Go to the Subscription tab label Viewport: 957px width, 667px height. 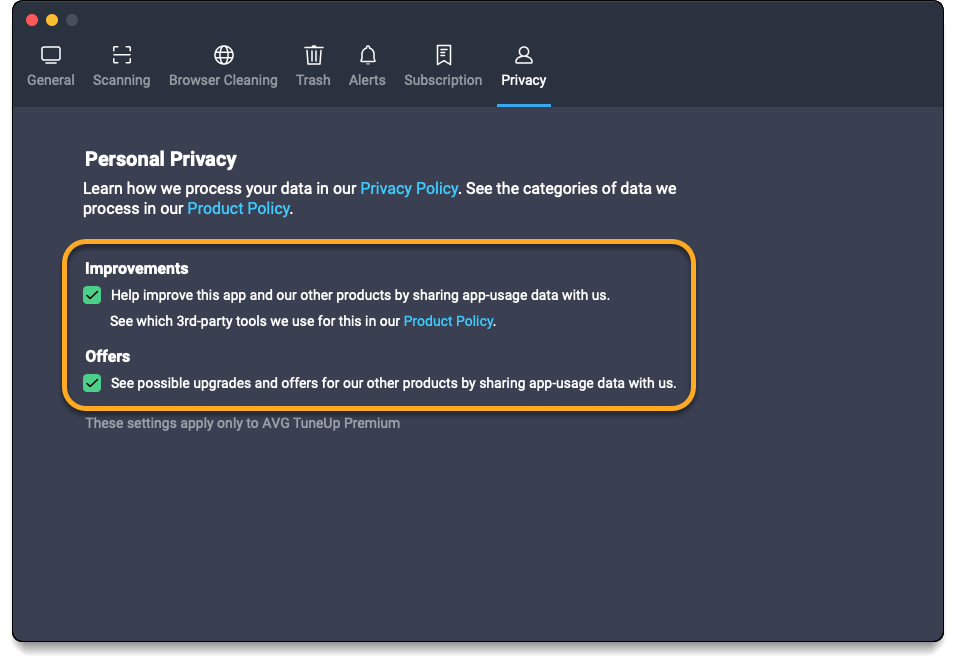[x=443, y=80]
